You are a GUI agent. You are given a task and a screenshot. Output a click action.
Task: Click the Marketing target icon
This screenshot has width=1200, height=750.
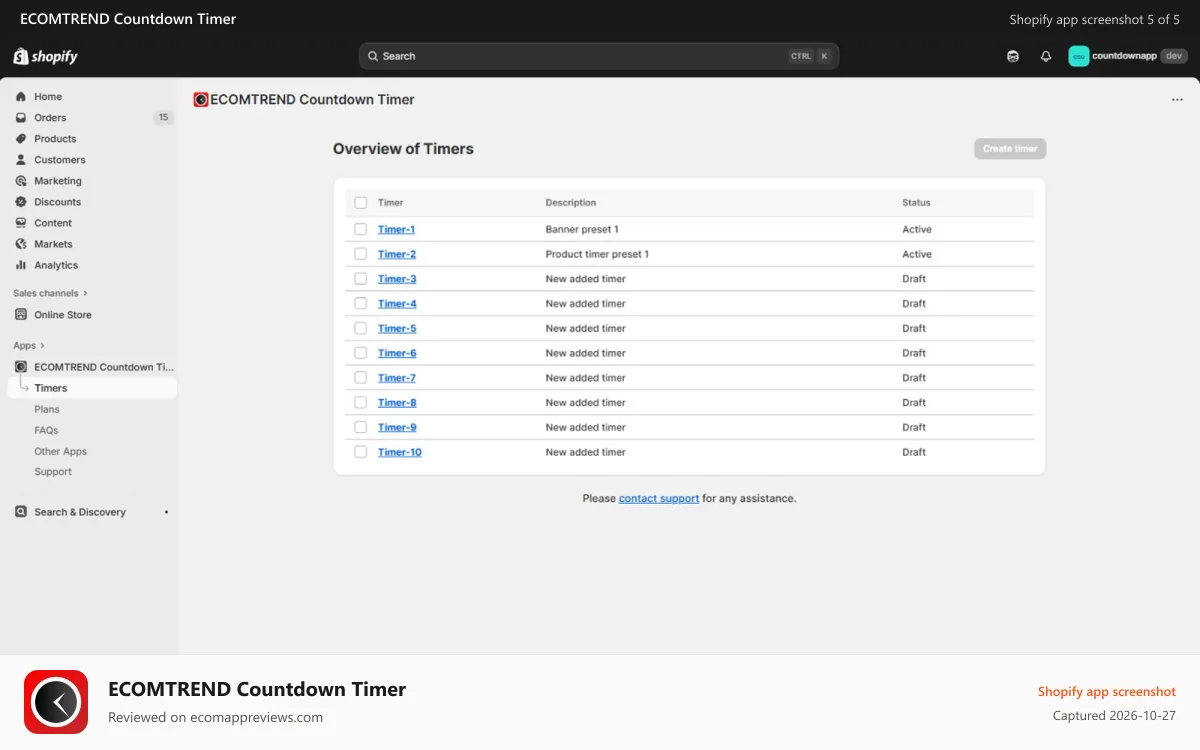[21, 181]
